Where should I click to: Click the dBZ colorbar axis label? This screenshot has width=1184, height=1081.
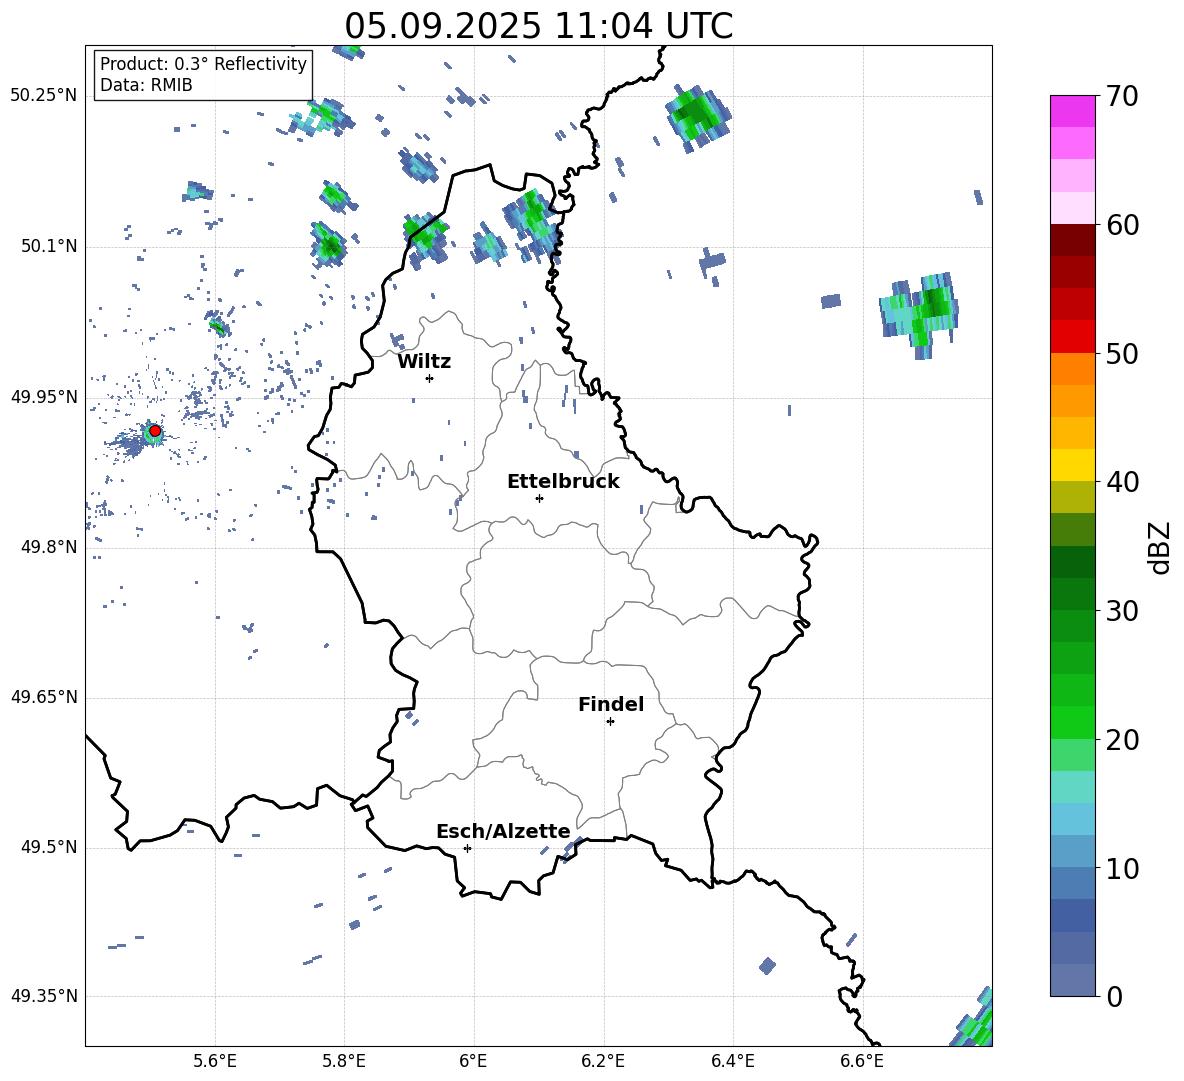1159,547
